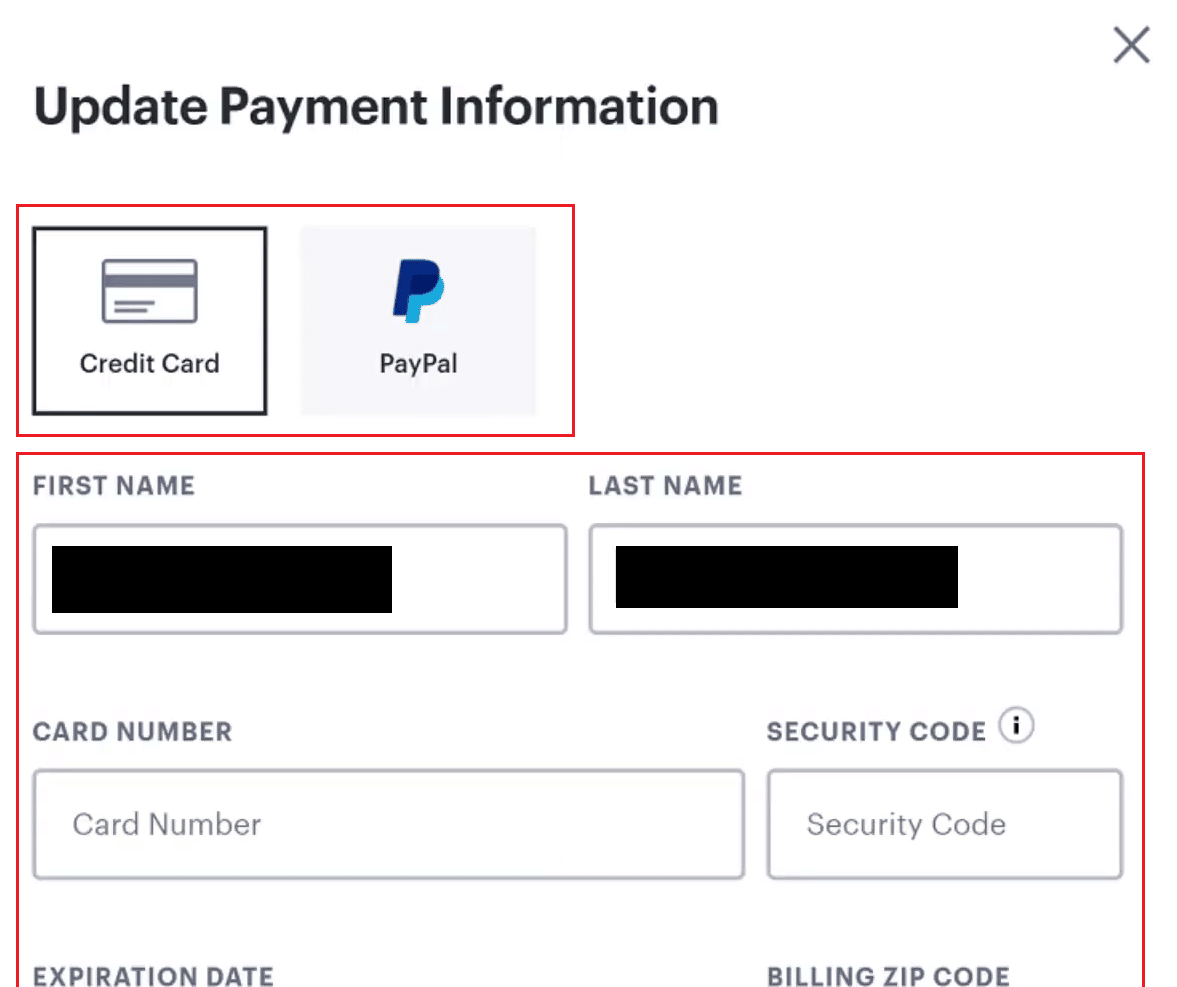Viewport: 1177px width, 987px height.
Task: Choose the PayPal text label option
Action: click(x=418, y=364)
